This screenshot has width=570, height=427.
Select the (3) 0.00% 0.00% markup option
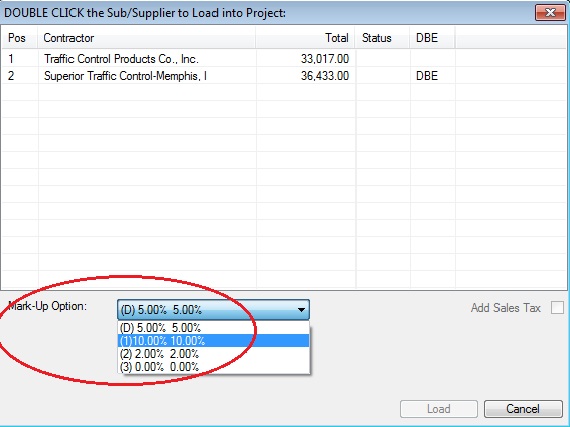coord(213,367)
